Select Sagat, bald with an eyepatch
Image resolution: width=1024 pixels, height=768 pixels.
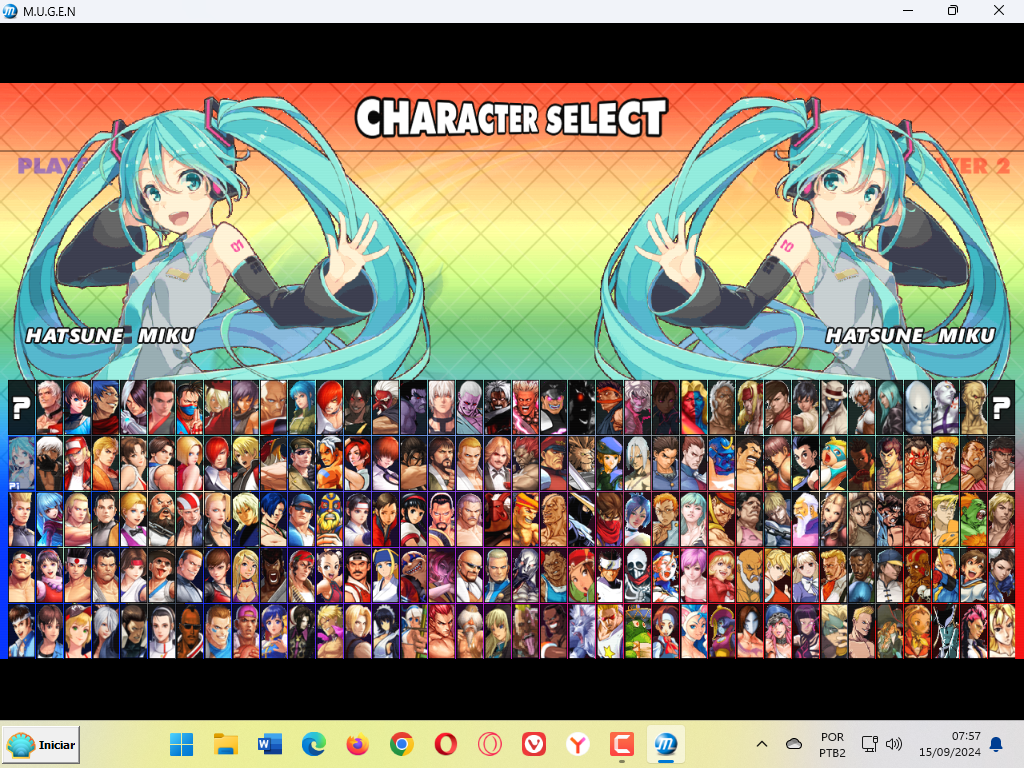click(554, 520)
